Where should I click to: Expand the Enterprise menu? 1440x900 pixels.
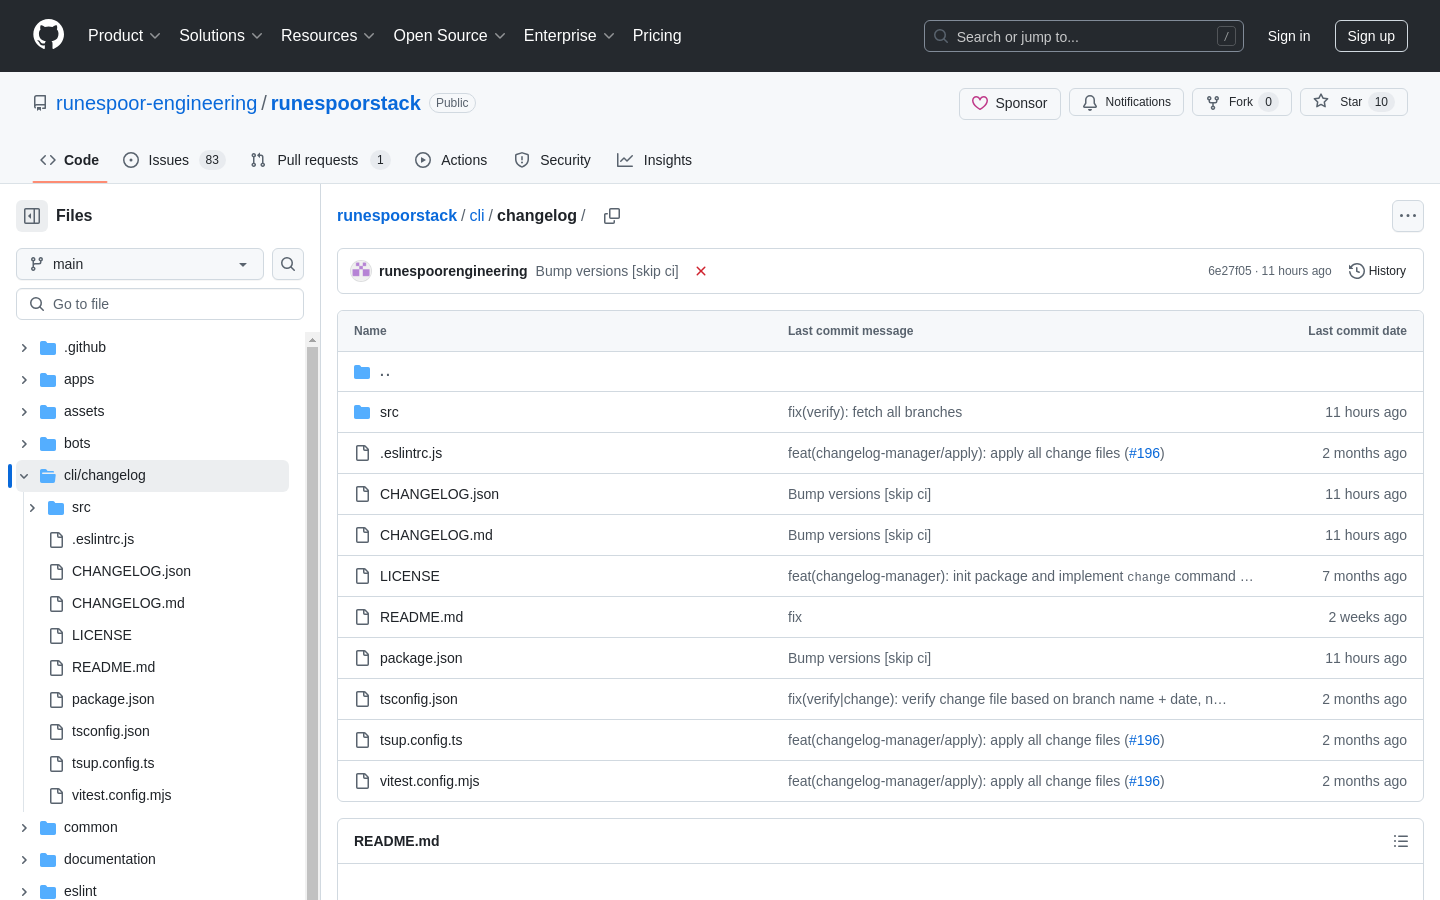(569, 36)
